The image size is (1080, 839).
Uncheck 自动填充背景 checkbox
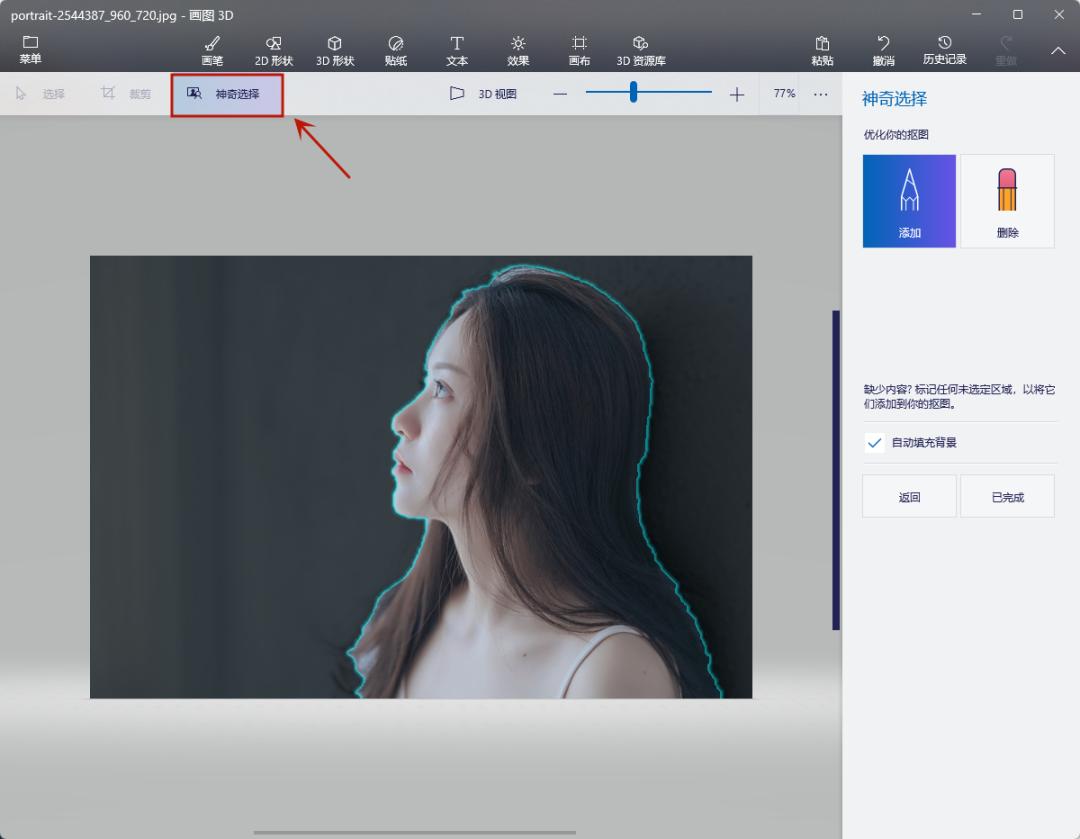pos(875,443)
